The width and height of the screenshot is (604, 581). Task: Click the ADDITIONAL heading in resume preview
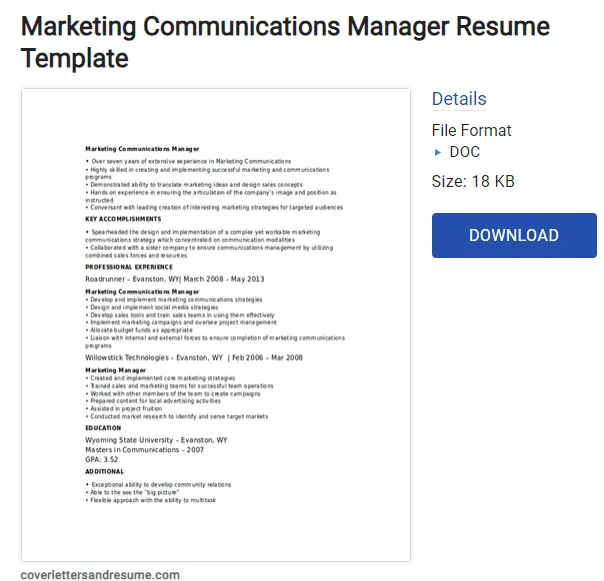tap(104, 471)
